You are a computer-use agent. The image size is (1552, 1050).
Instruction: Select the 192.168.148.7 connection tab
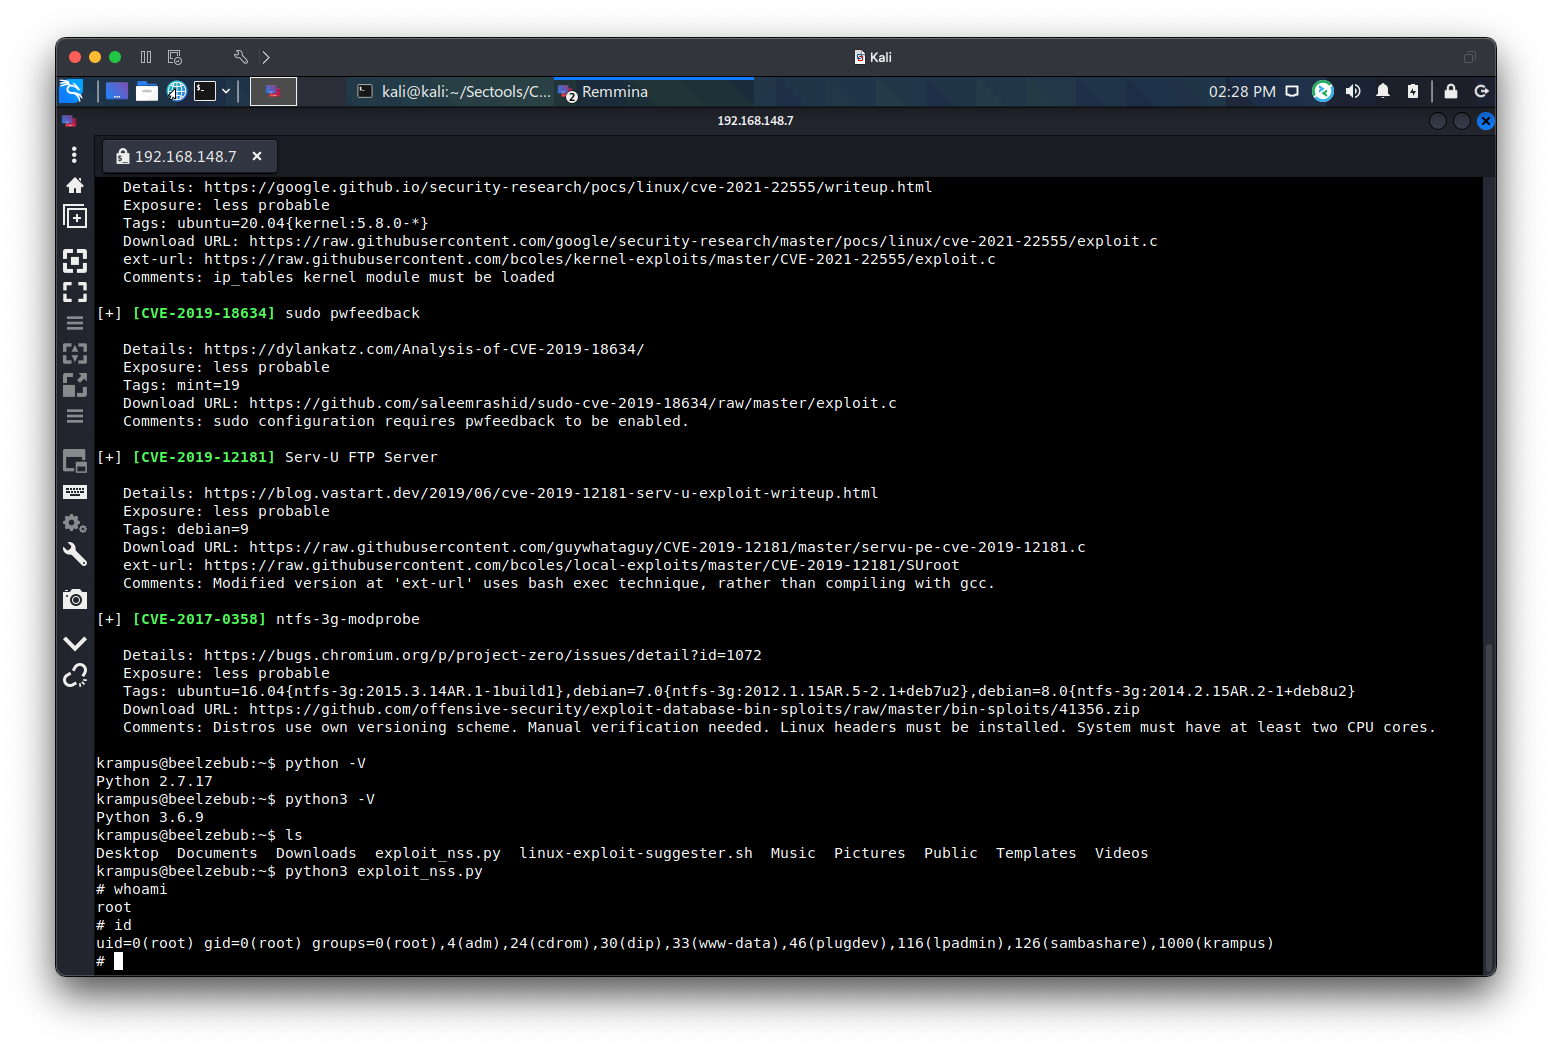(190, 156)
